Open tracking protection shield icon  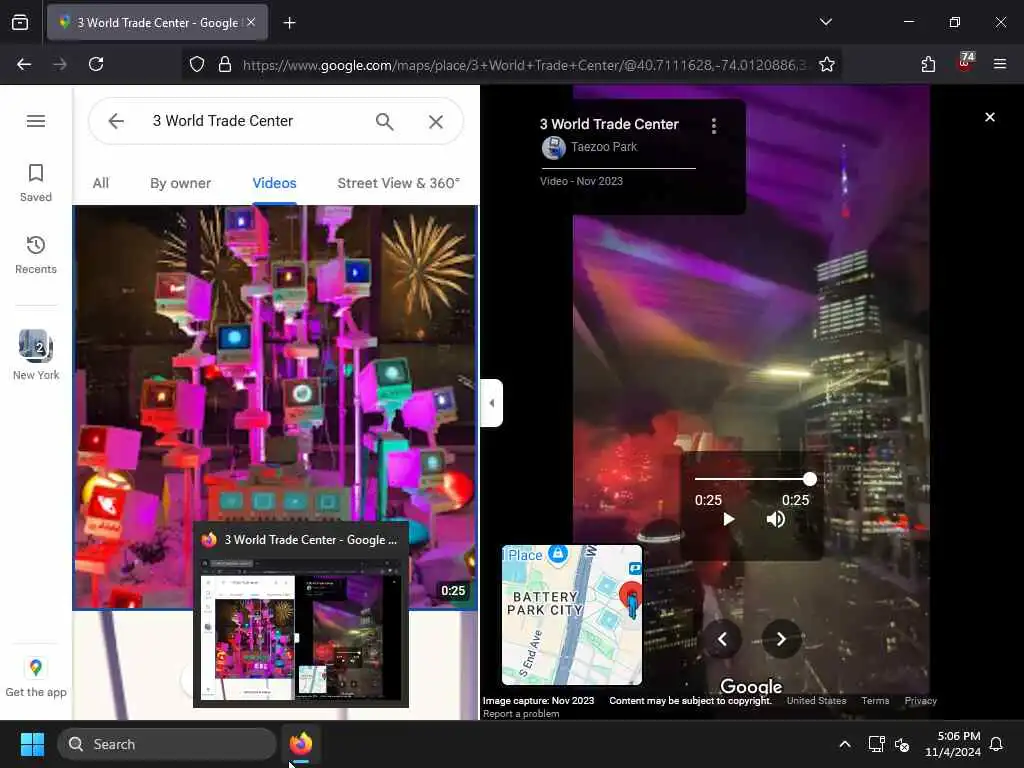(197, 64)
